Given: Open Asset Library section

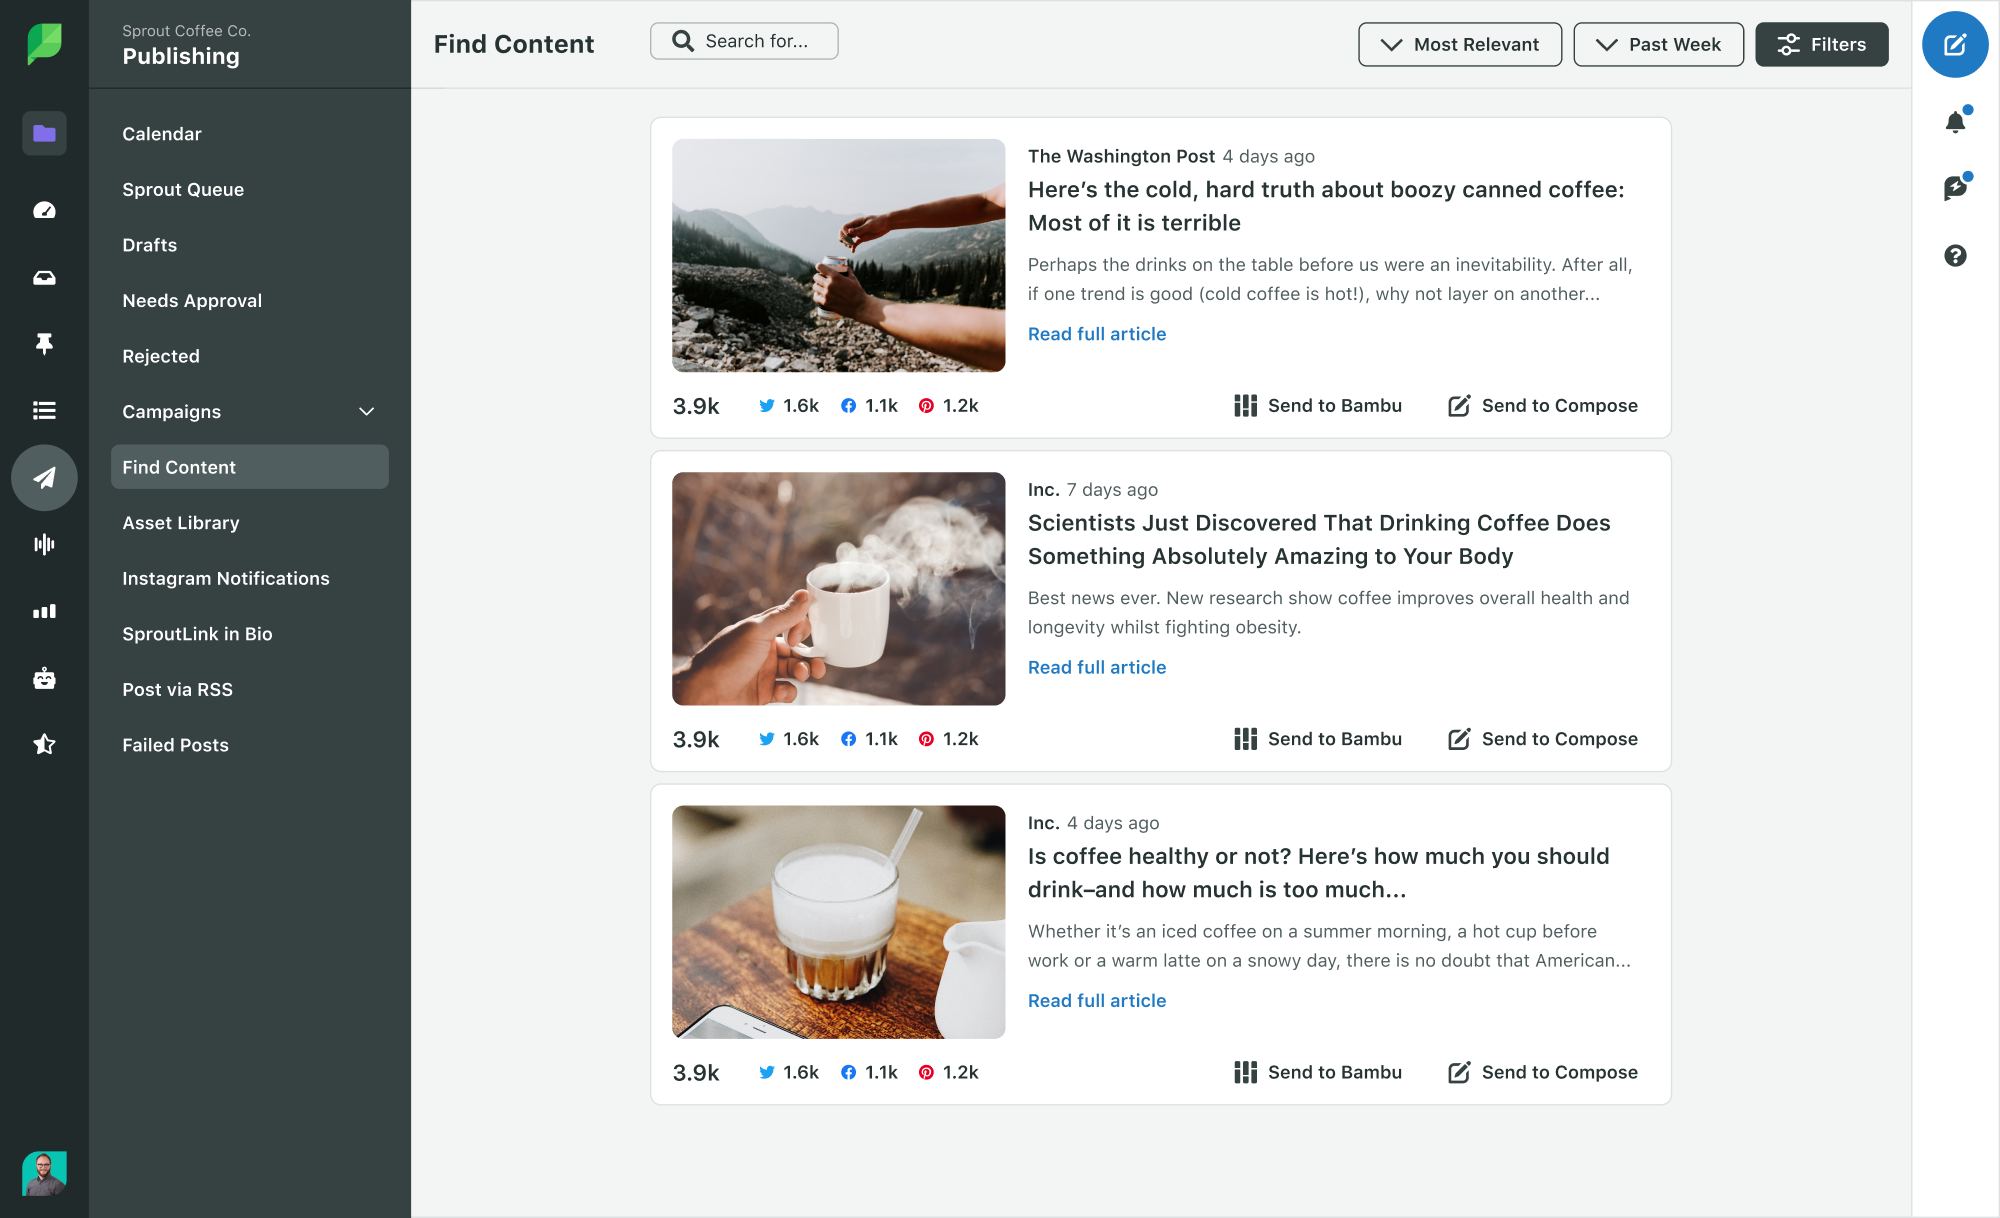Looking at the screenshot, I should tap(181, 521).
